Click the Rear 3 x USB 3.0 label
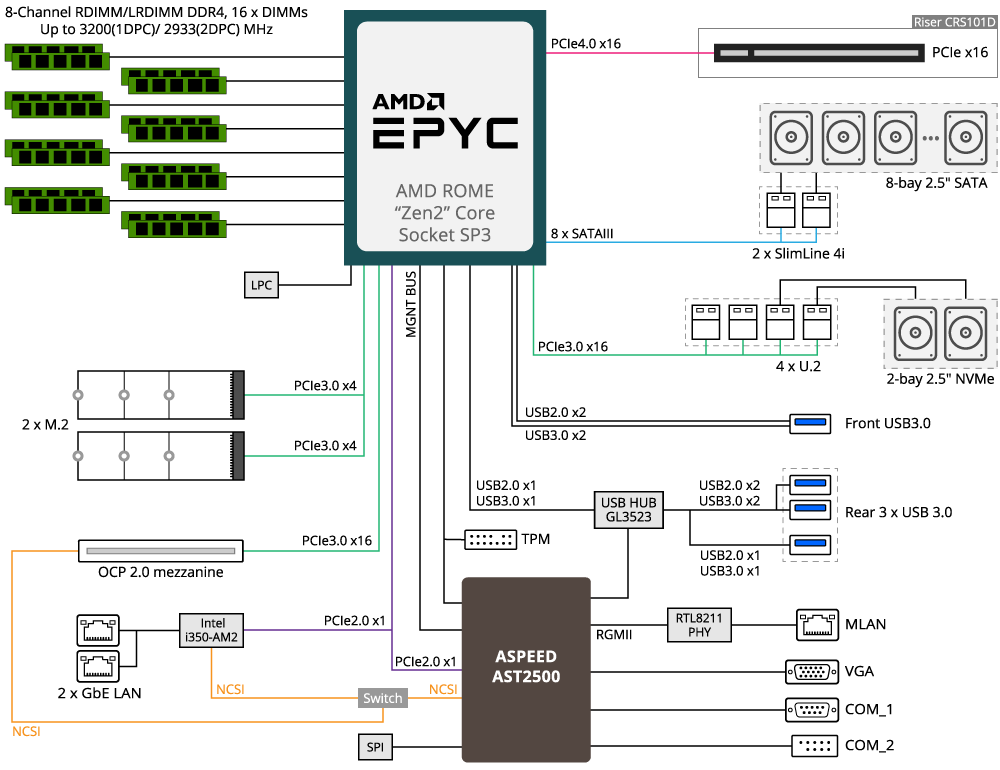 898,512
